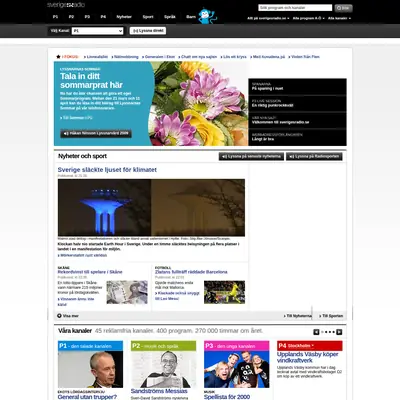400x400 pixels.
Task: Go to next channels carousel page
Action: tap(339, 332)
